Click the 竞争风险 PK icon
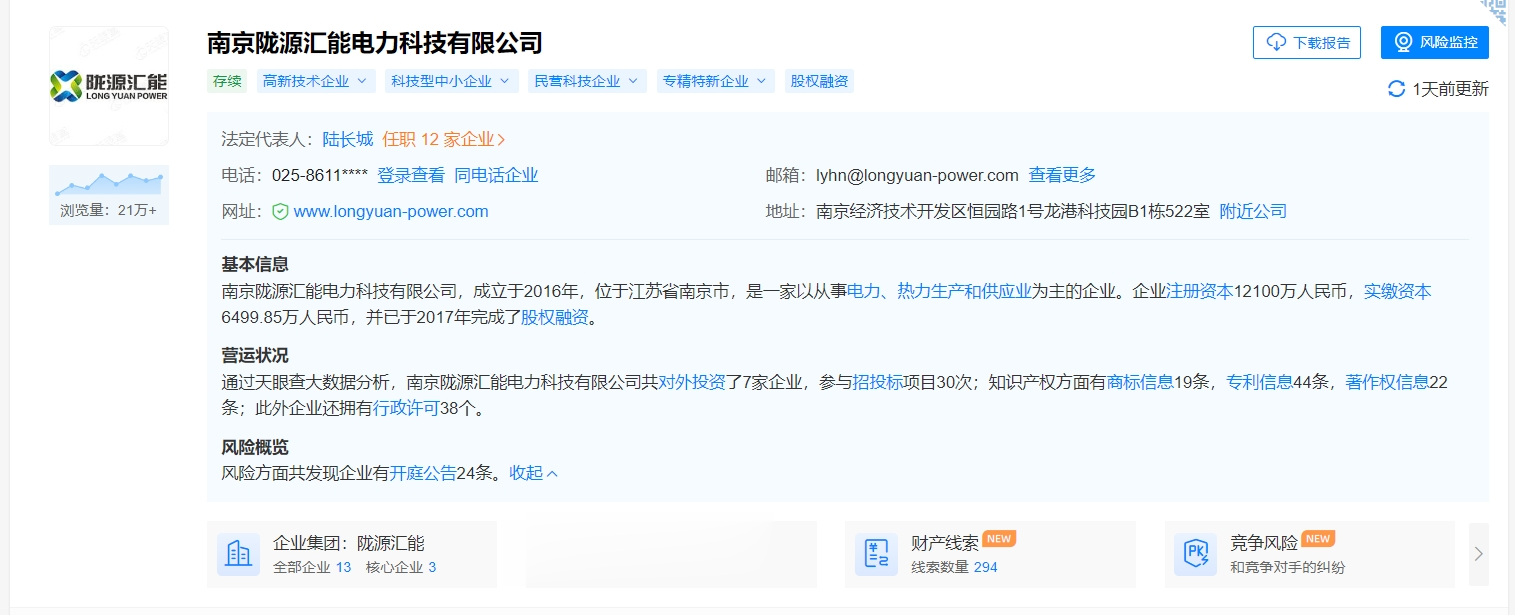The width and height of the screenshot is (1515, 615). [x=1195, y=554]
